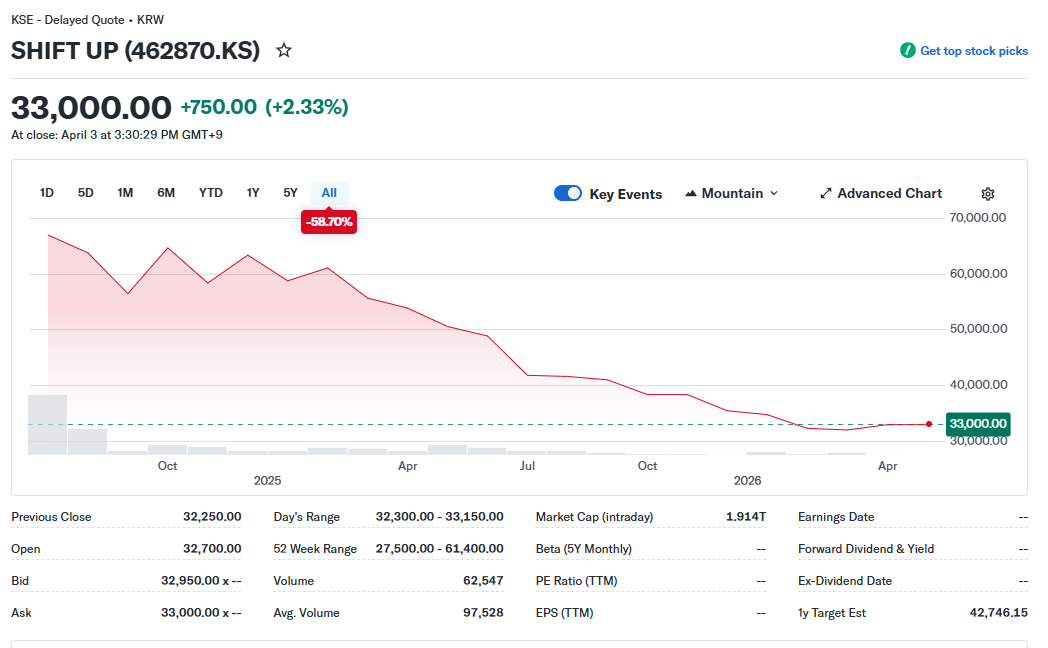Open the Mountain chart style dropdown
This screenshot has width=1048, height=648.
(x=732, y=194)
